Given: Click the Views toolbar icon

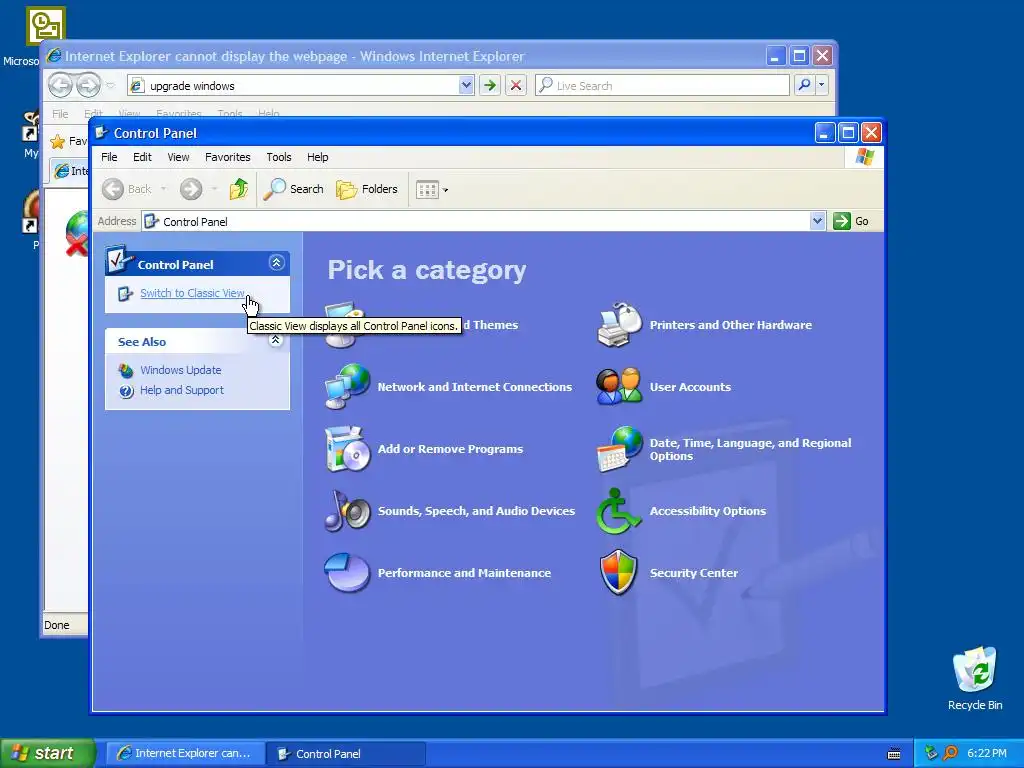Looking at the screenshot, I should [x=427, y=190].
